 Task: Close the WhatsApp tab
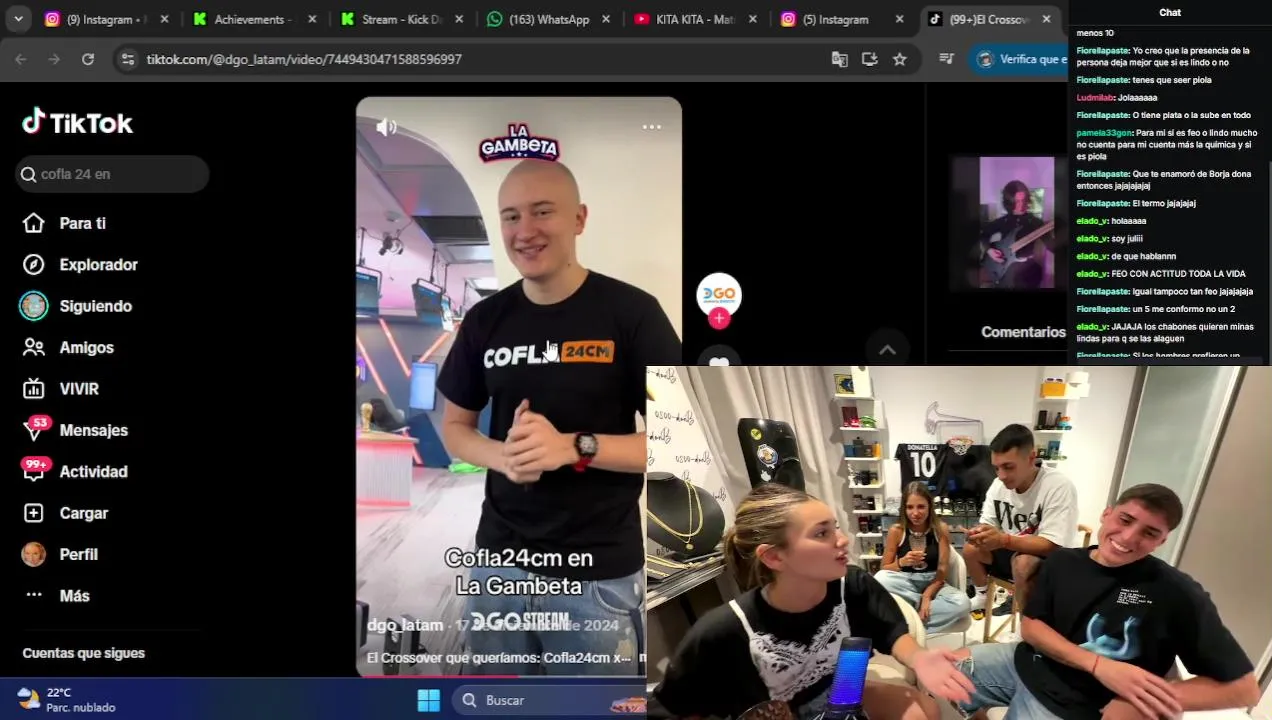(x=606, y=19)
